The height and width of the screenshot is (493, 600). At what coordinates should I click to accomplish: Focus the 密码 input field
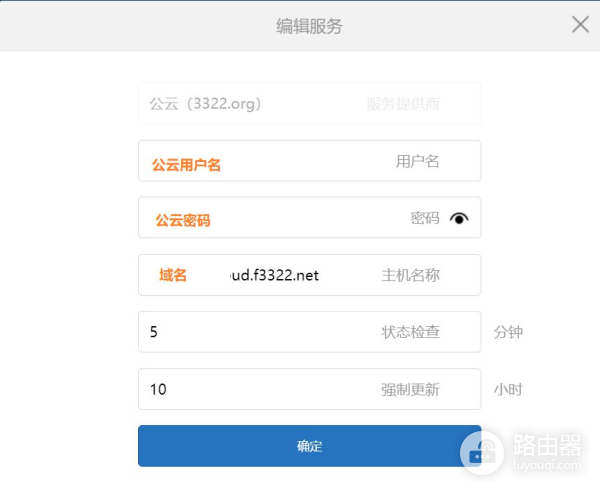coord(300,218)
